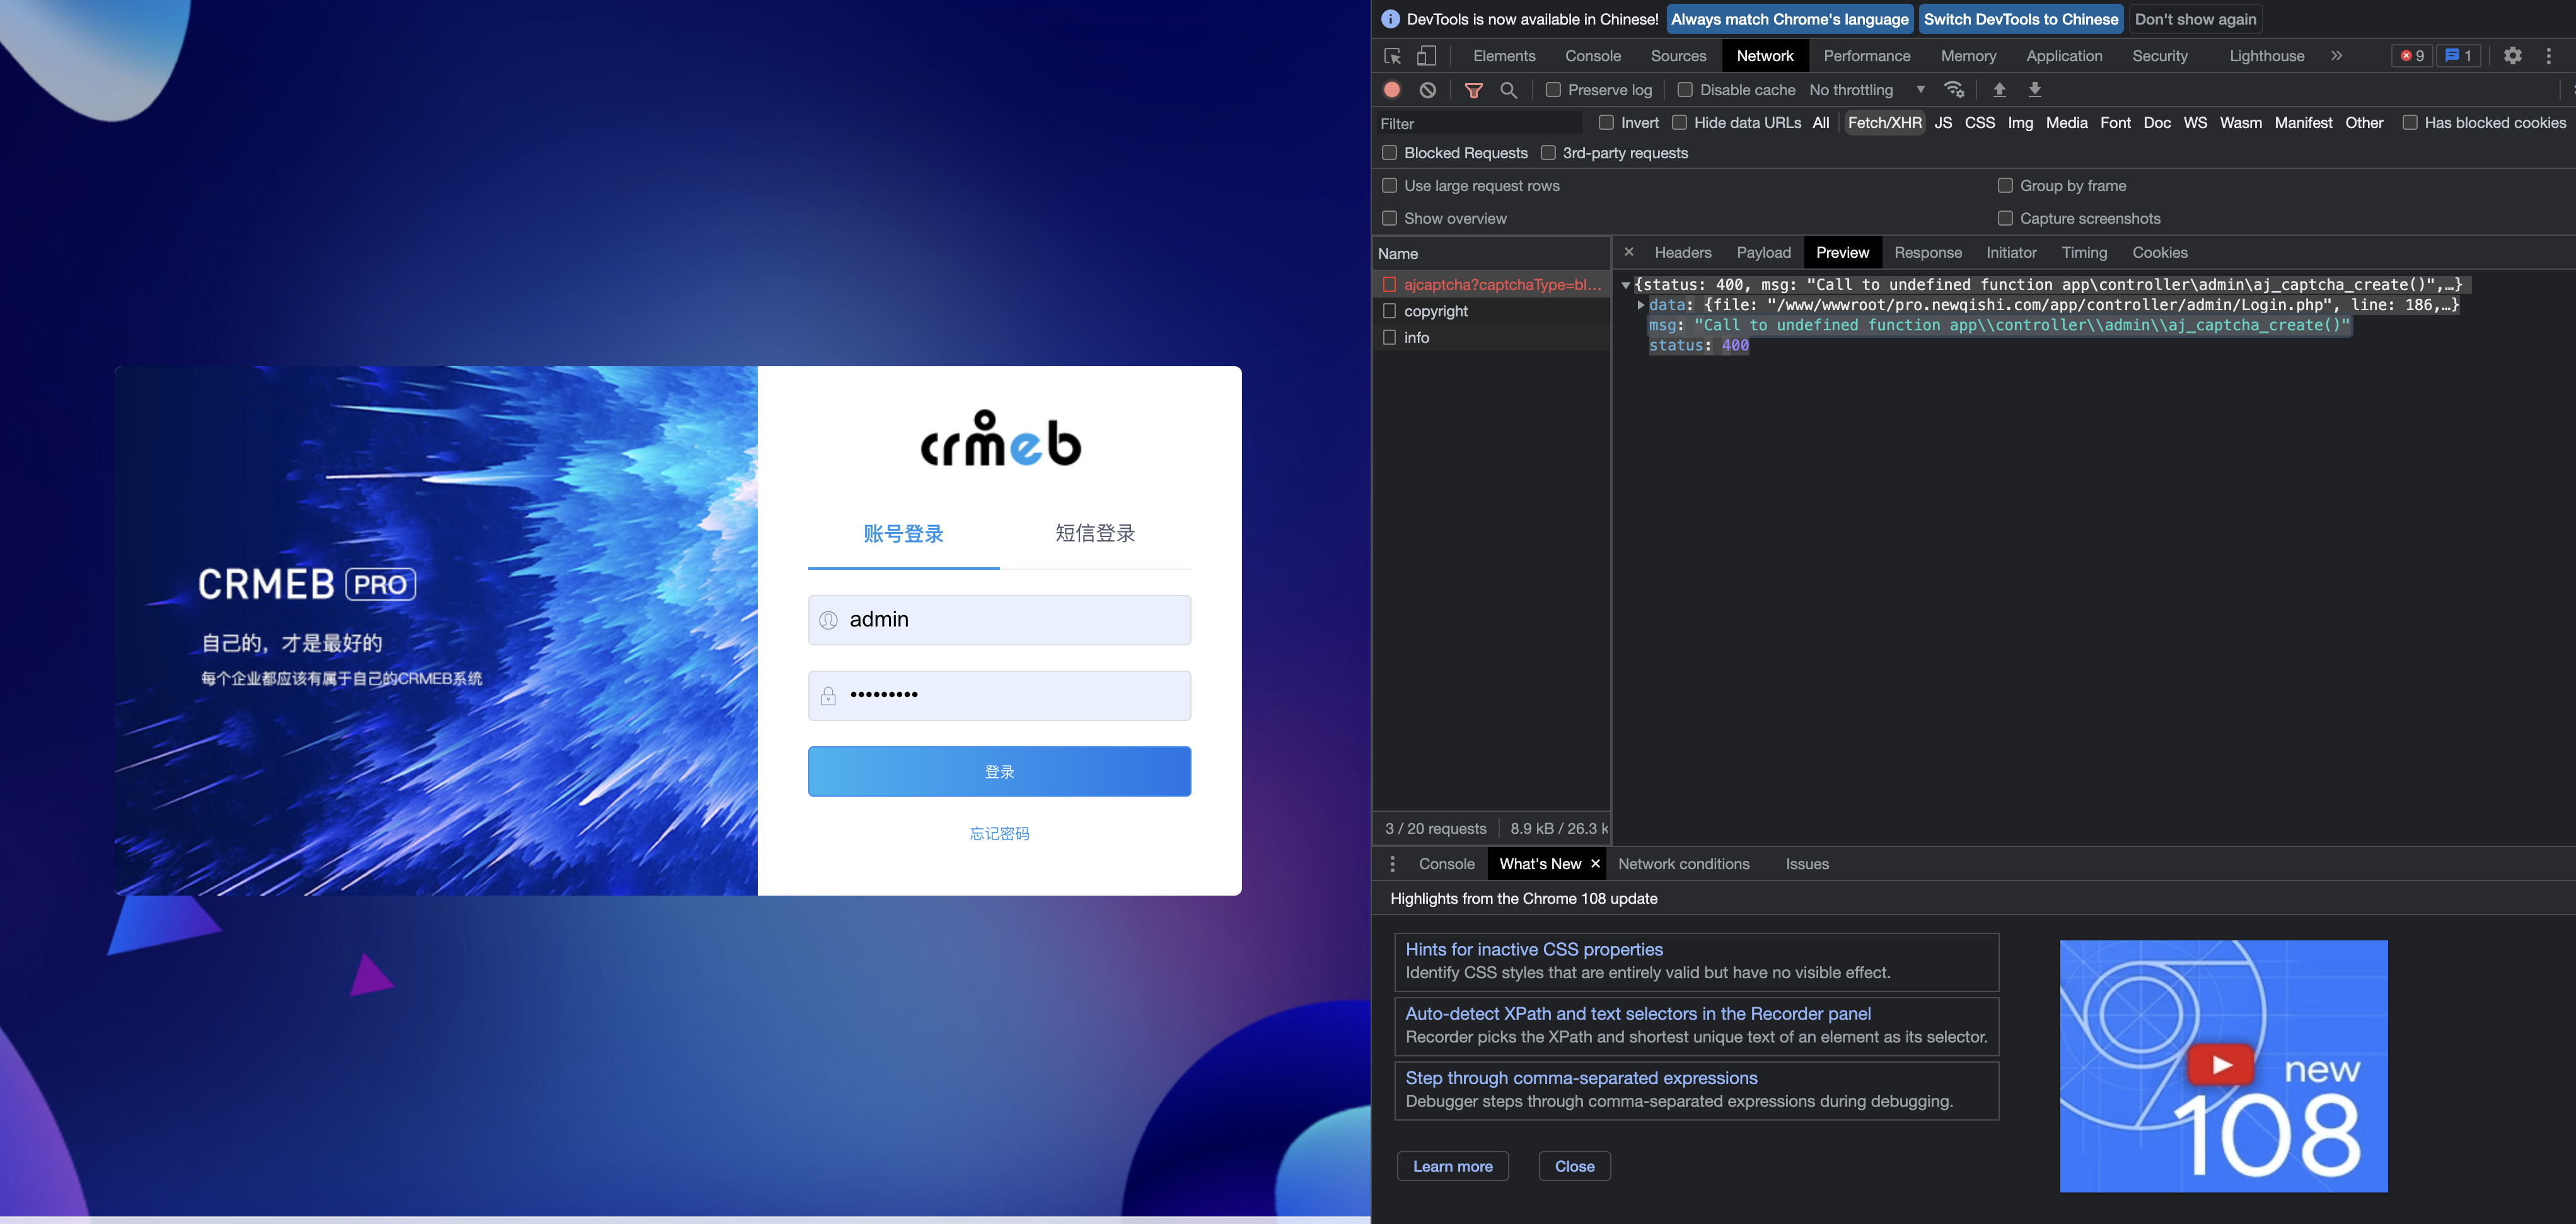Open the Timing request tab

point(2084,253)
